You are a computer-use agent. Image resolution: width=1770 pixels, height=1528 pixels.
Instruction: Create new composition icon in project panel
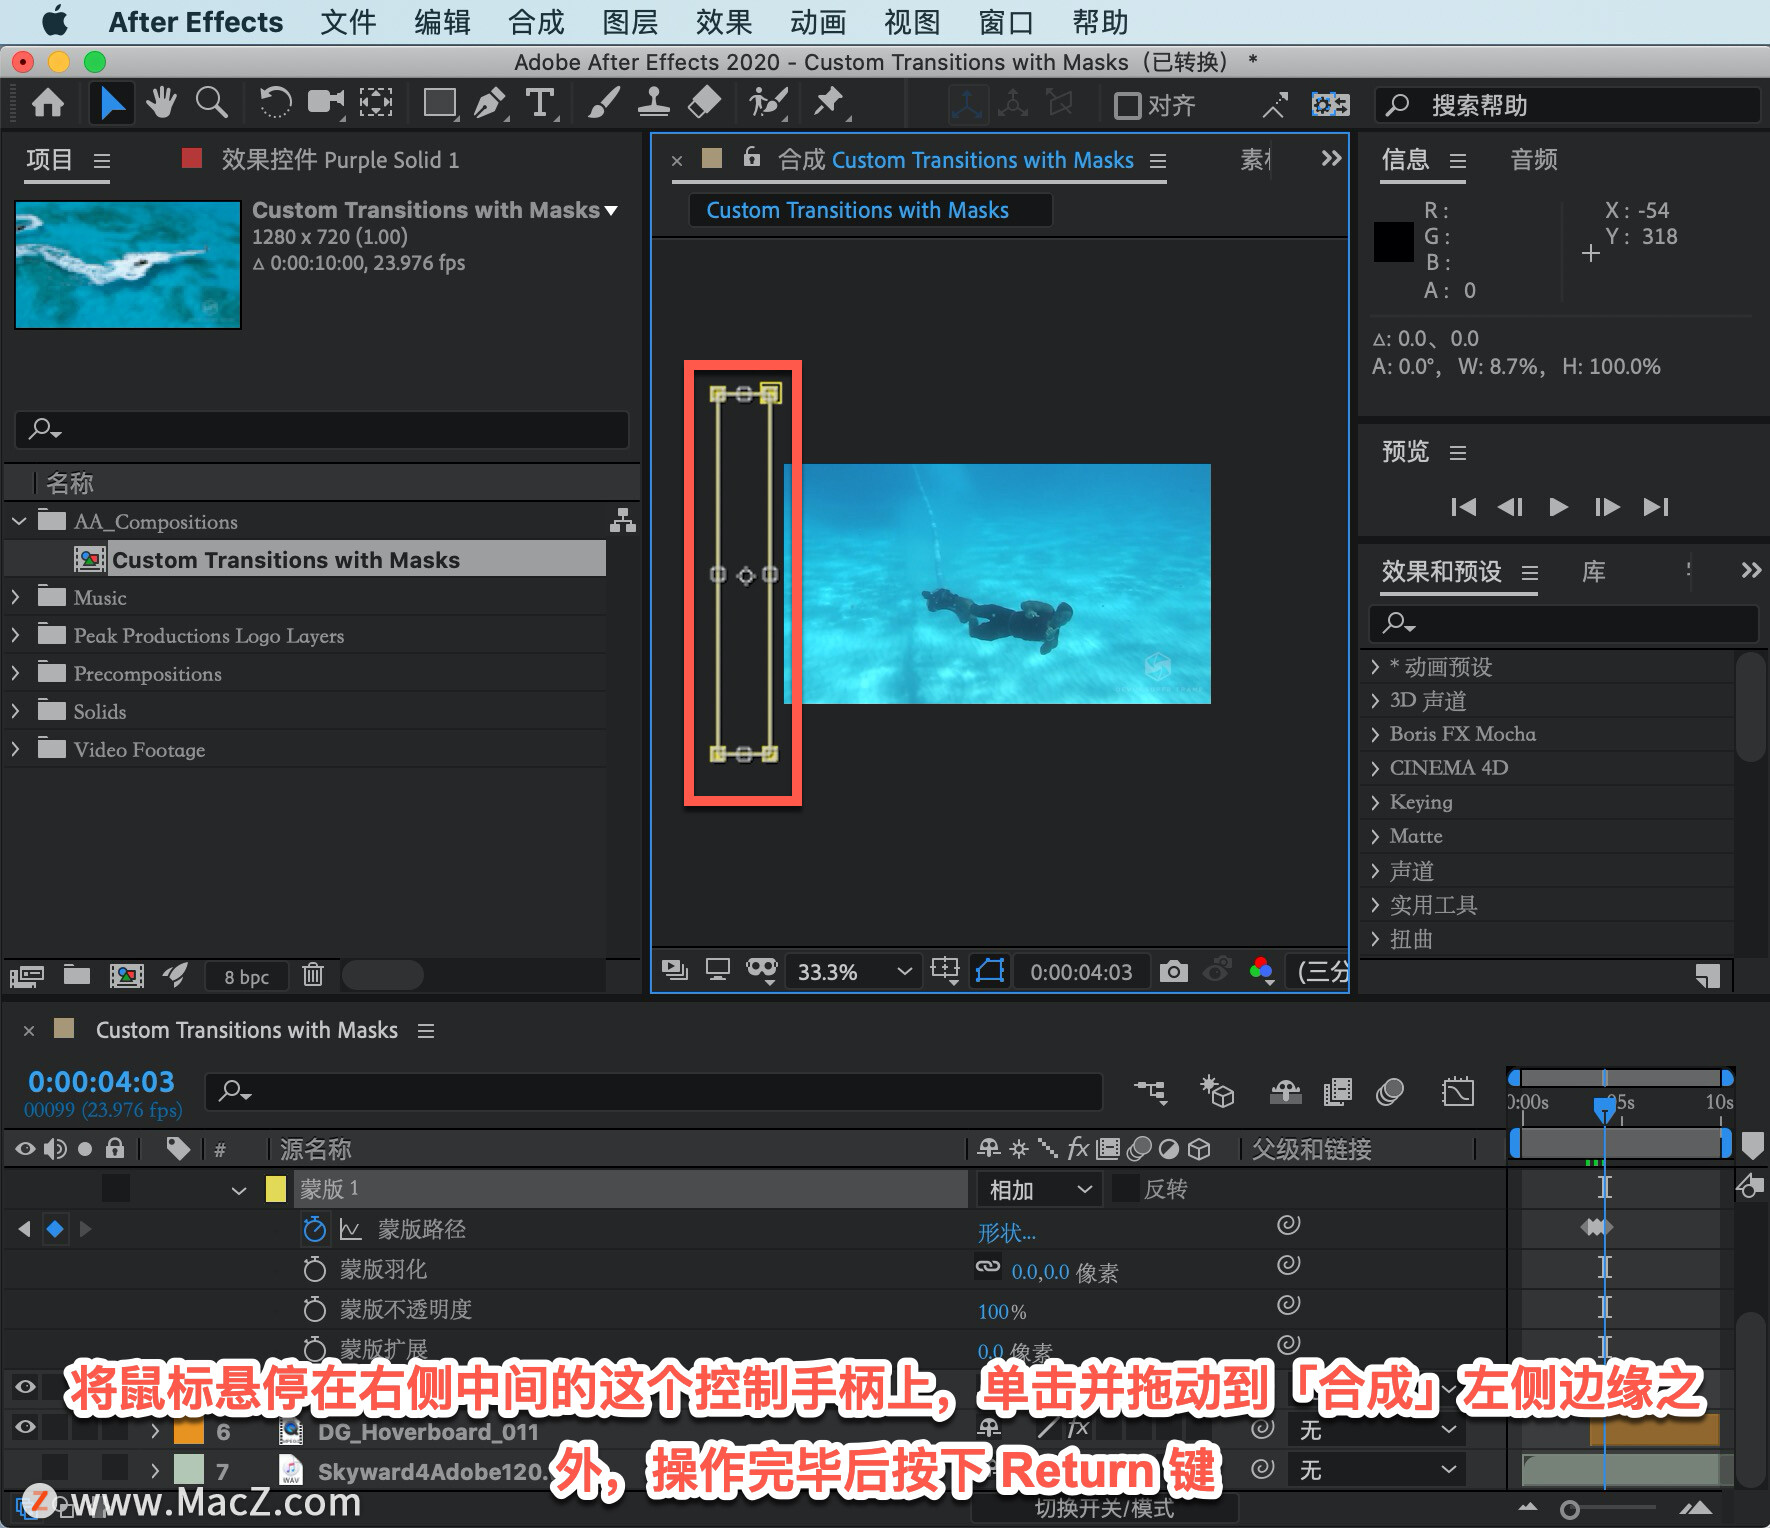126,975
